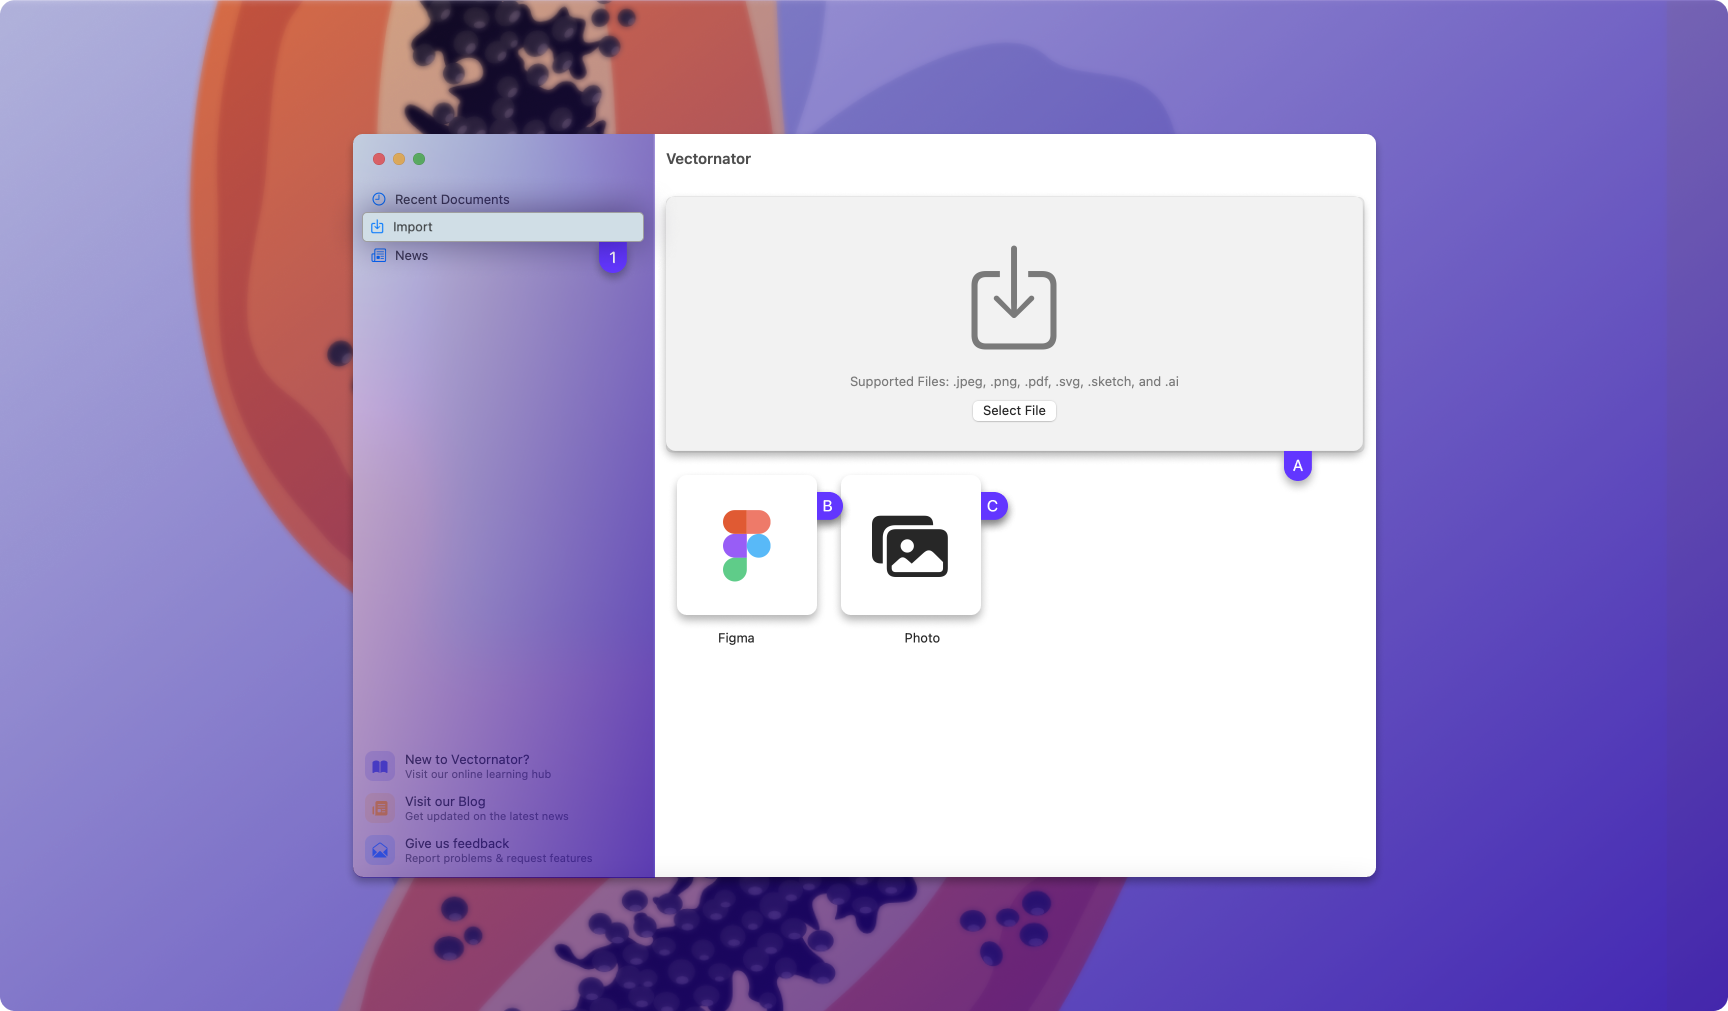Click the Figma label text
1728x1011 pixels.
736,638
